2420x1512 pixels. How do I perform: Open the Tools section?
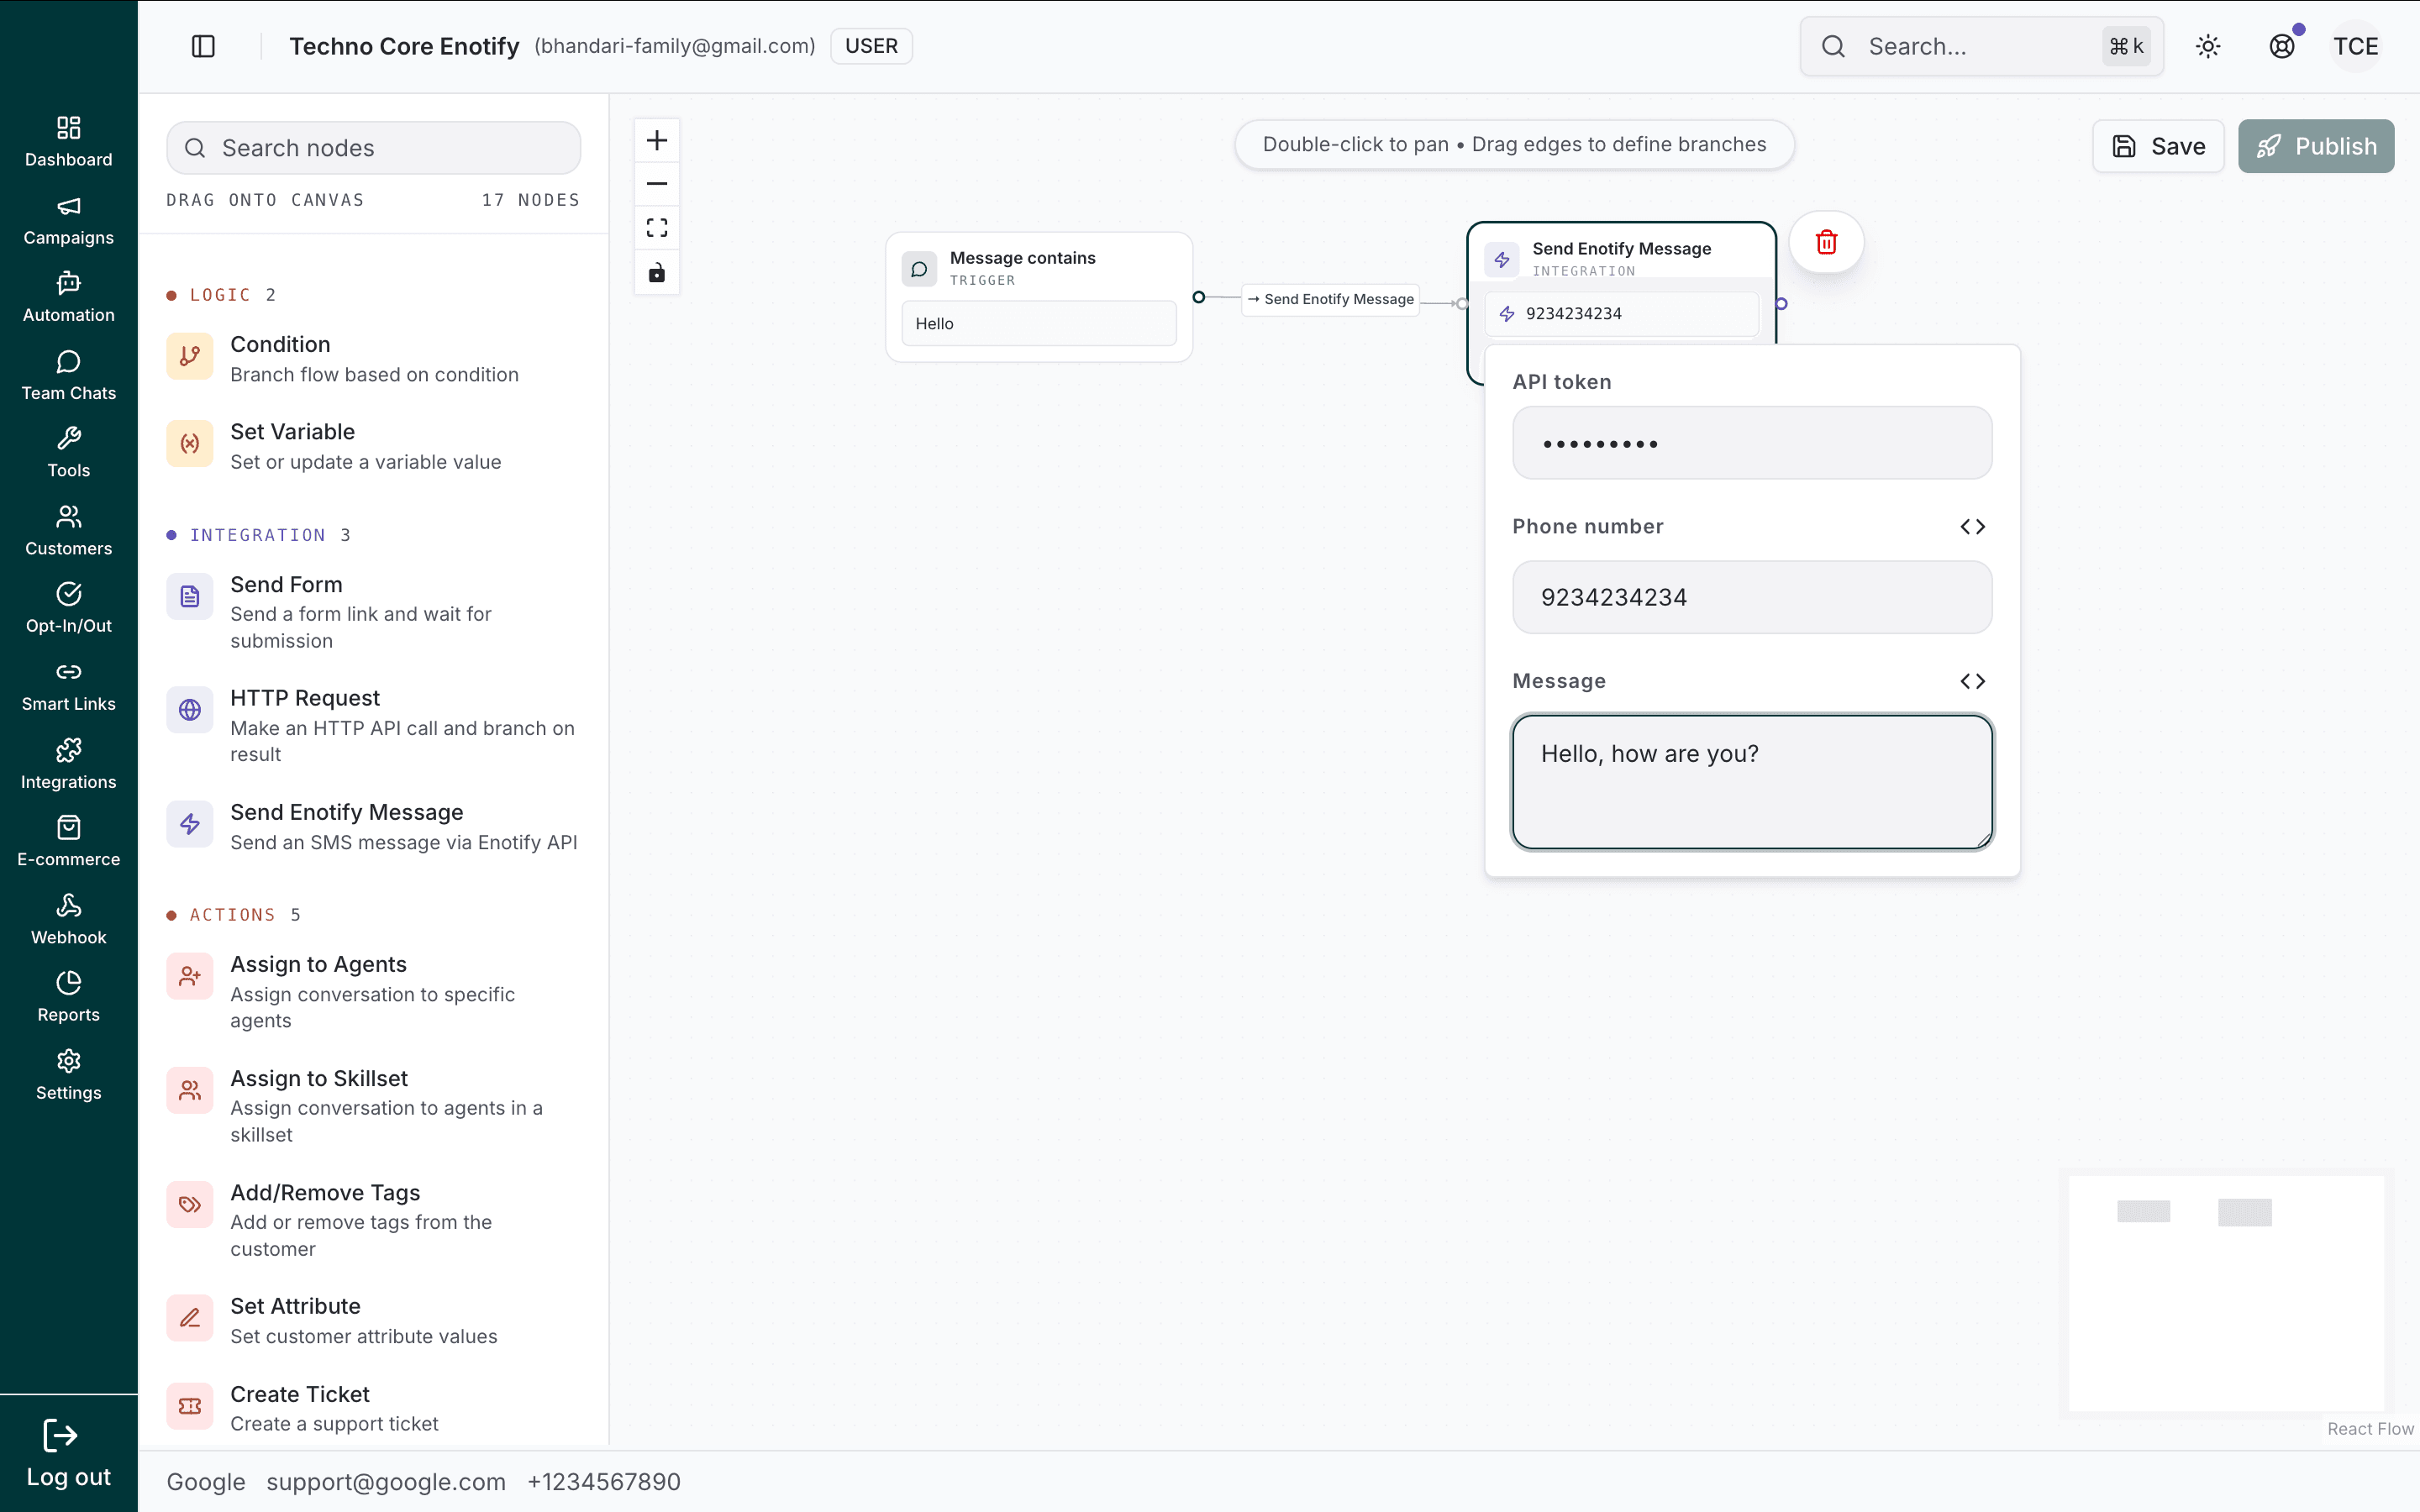[x=69, y=452]
